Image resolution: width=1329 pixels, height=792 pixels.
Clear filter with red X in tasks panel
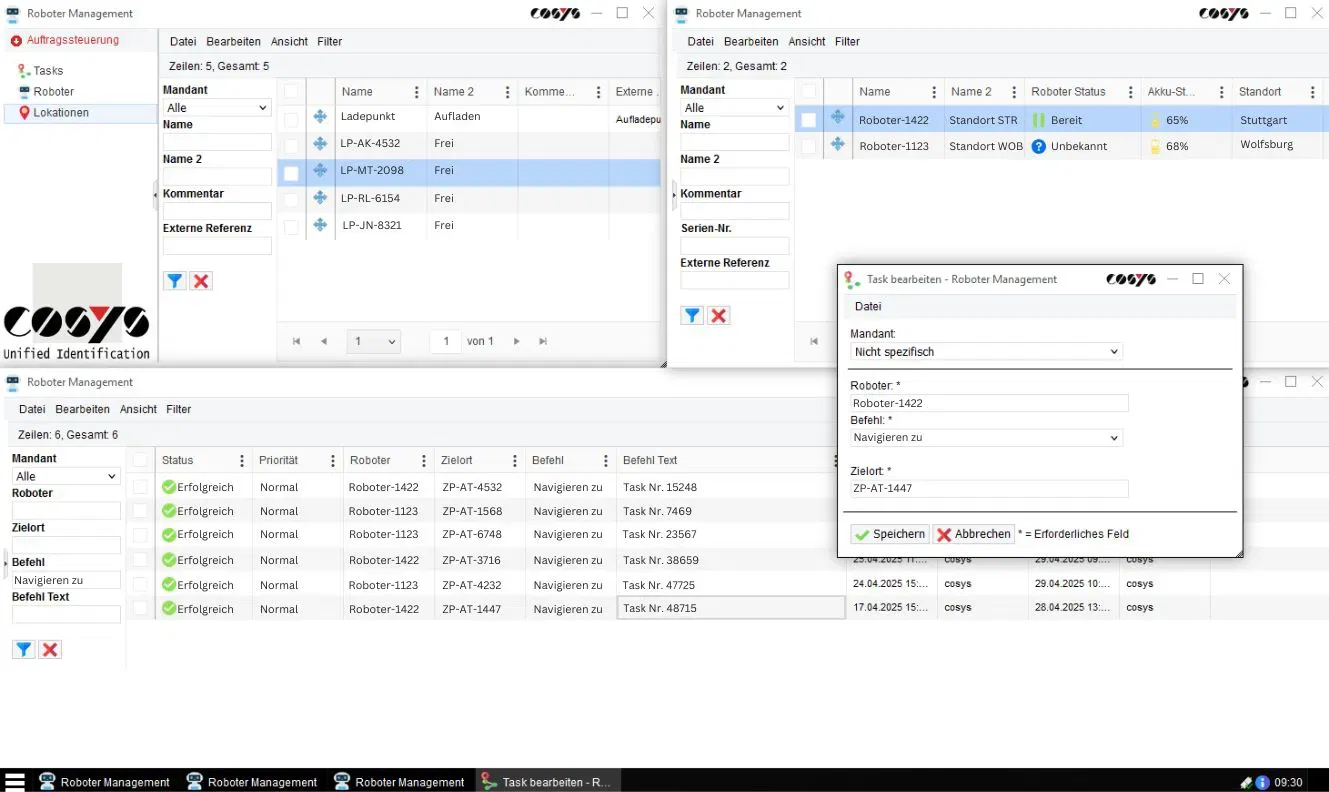tap(51, 649)
